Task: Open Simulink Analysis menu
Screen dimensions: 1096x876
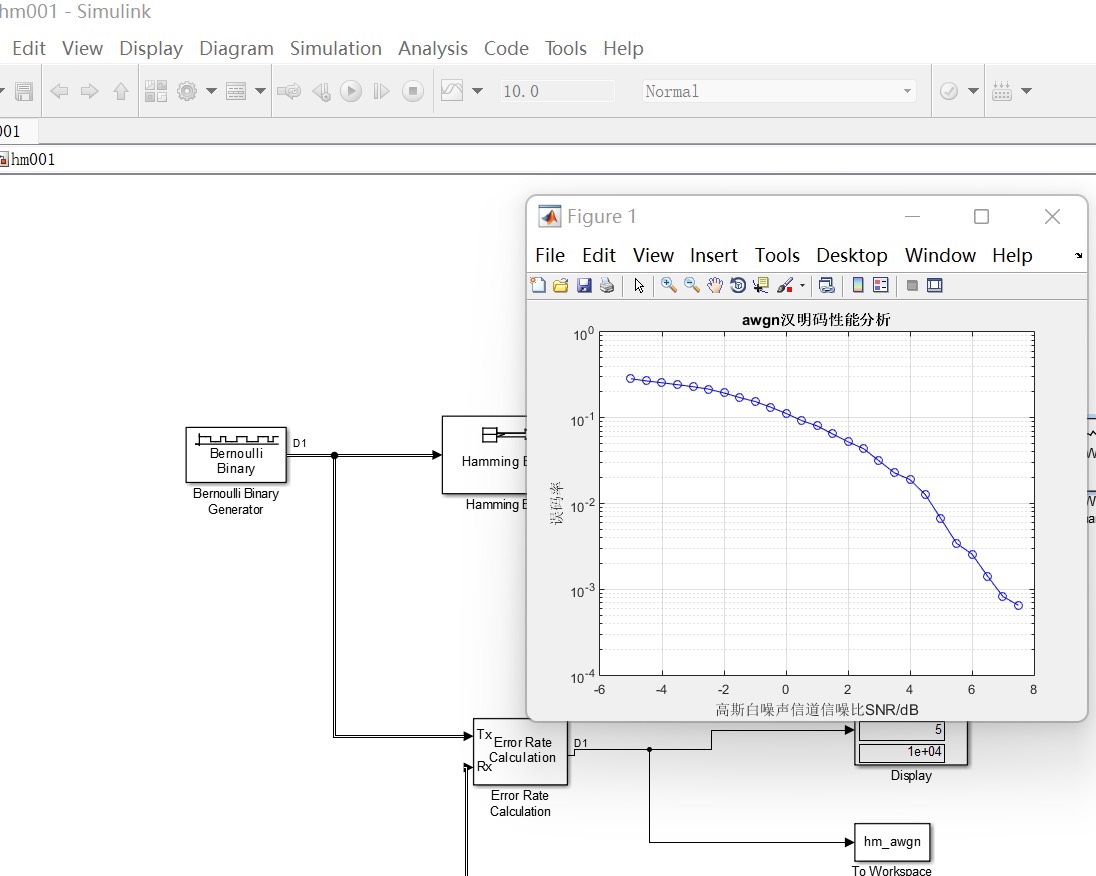Action: 433,48
